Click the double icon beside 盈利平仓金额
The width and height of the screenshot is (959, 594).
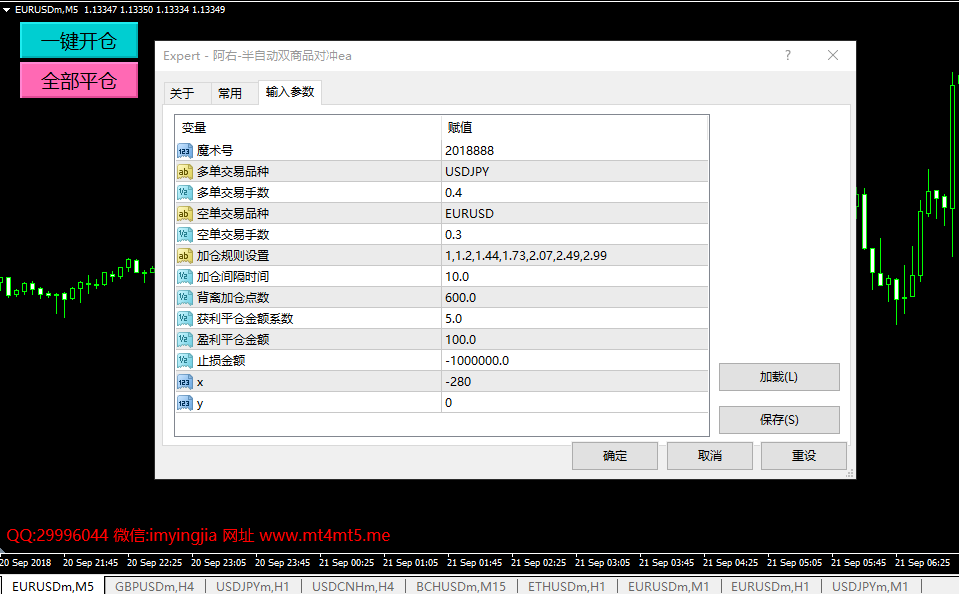pos(184,340)
